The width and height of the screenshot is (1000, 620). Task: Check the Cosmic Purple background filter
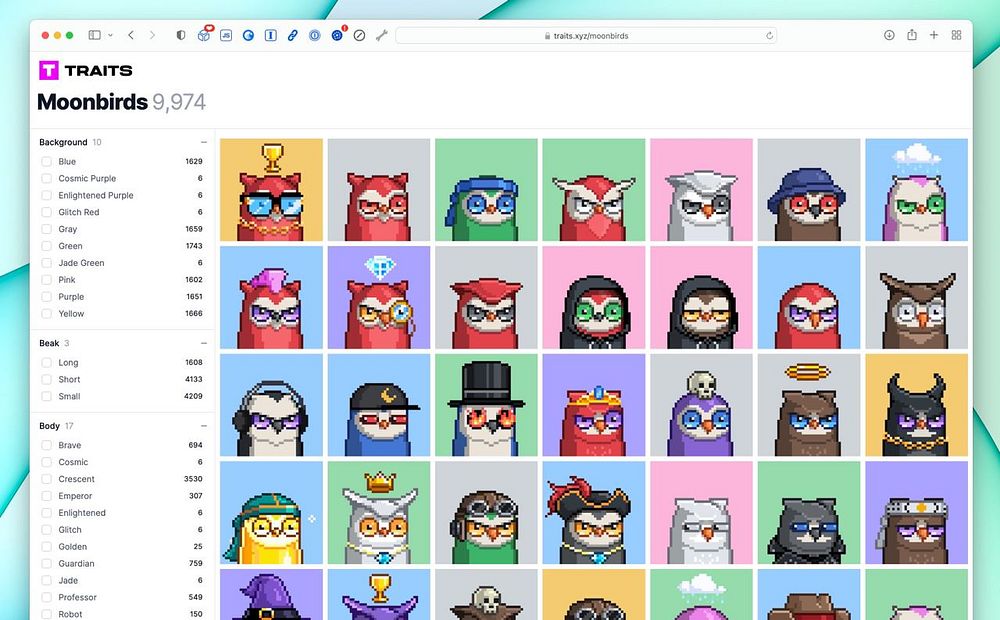(47, 178)
